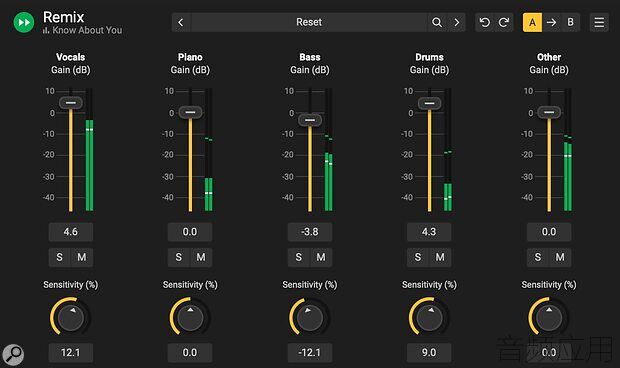620x368 pixels.
Task: Click the green Remix fast-forward logo icon
Action: (x=24, y=23)
